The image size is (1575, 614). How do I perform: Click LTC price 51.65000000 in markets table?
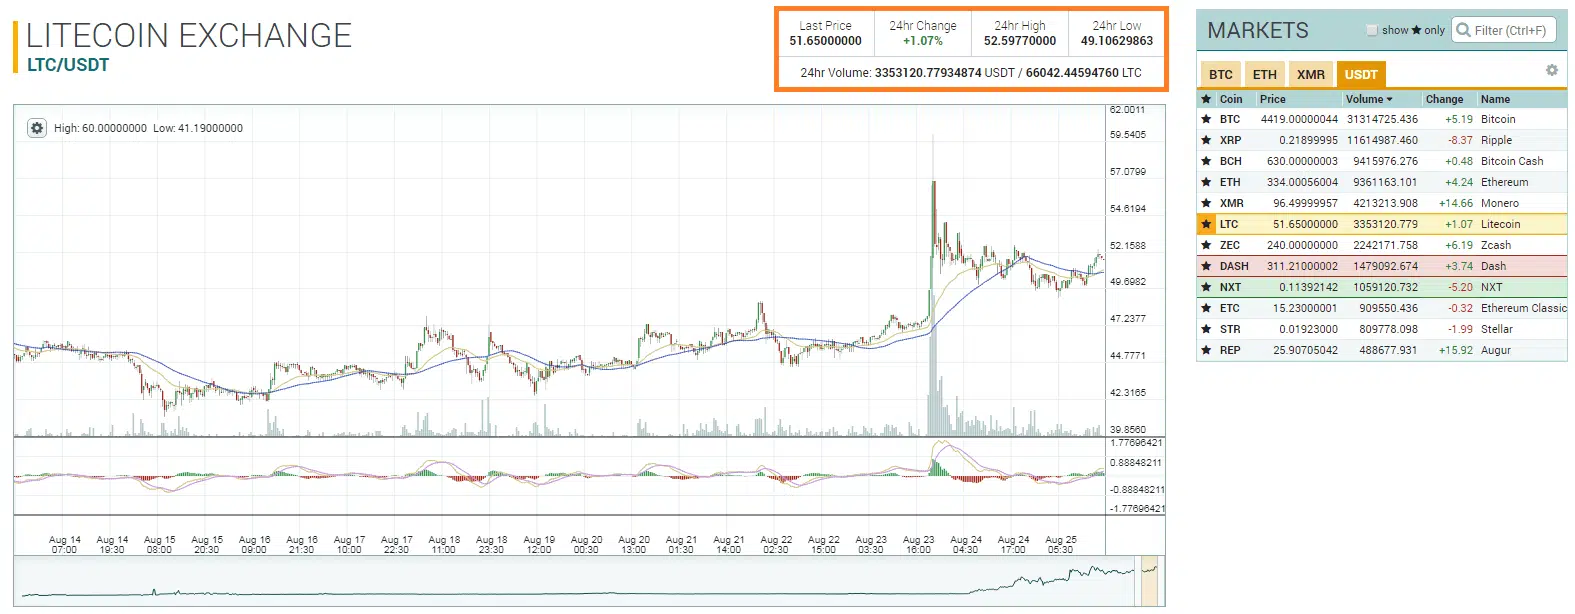click(1305, 224)
